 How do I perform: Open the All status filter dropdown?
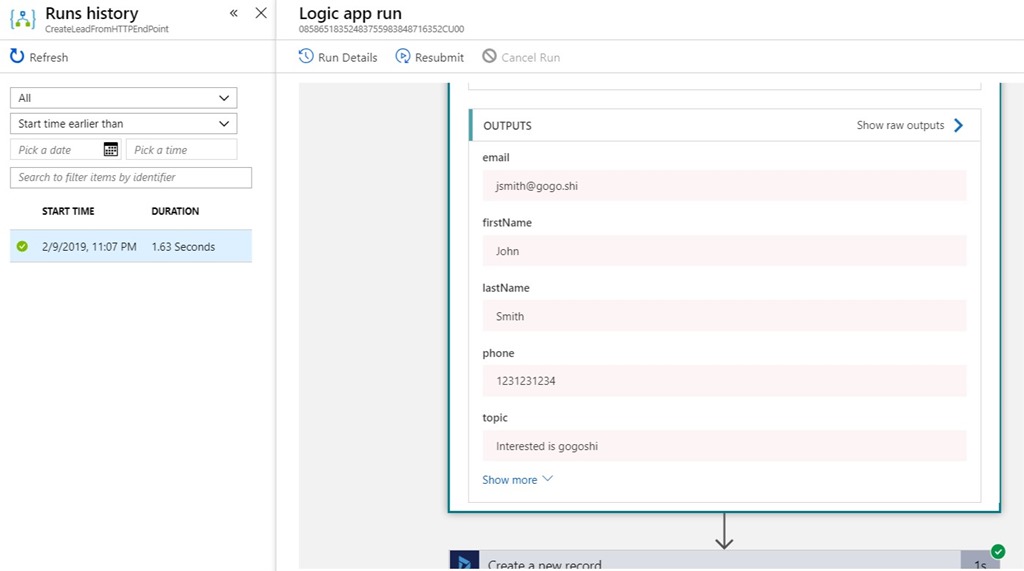123,98
